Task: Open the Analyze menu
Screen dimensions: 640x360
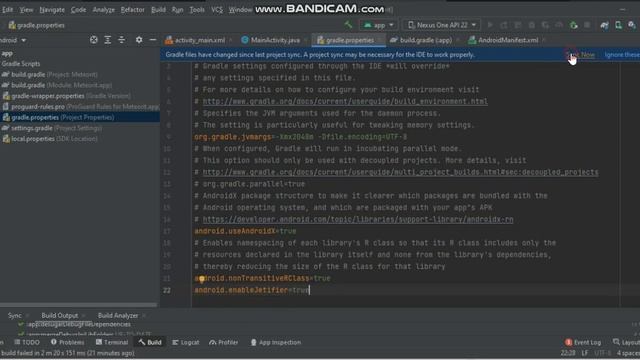Action: coord(103,9)
